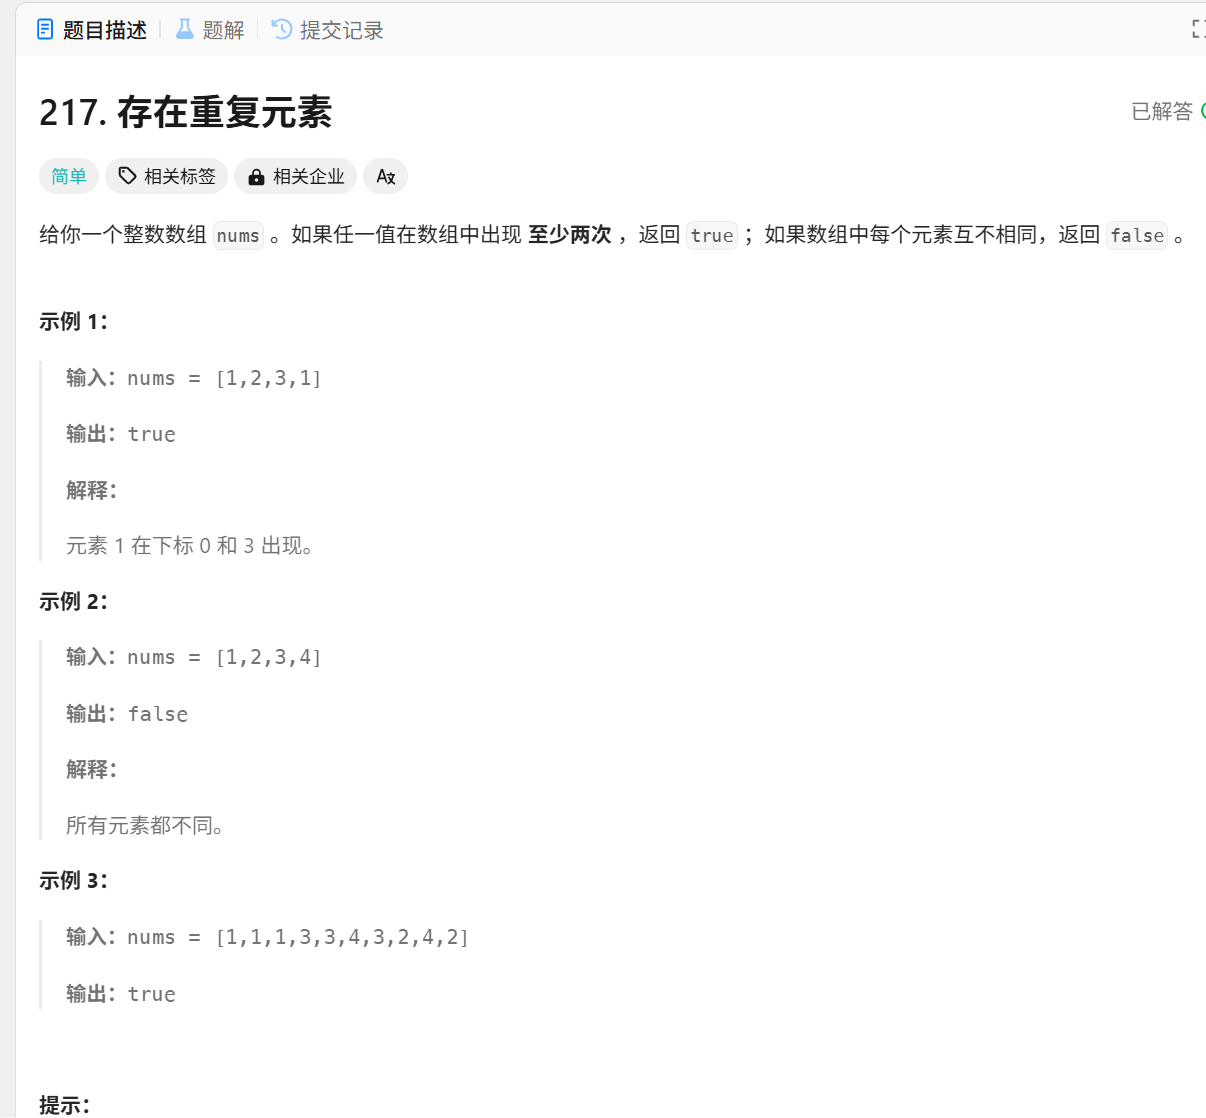Click the 示例 2 output false

[158, 714]
